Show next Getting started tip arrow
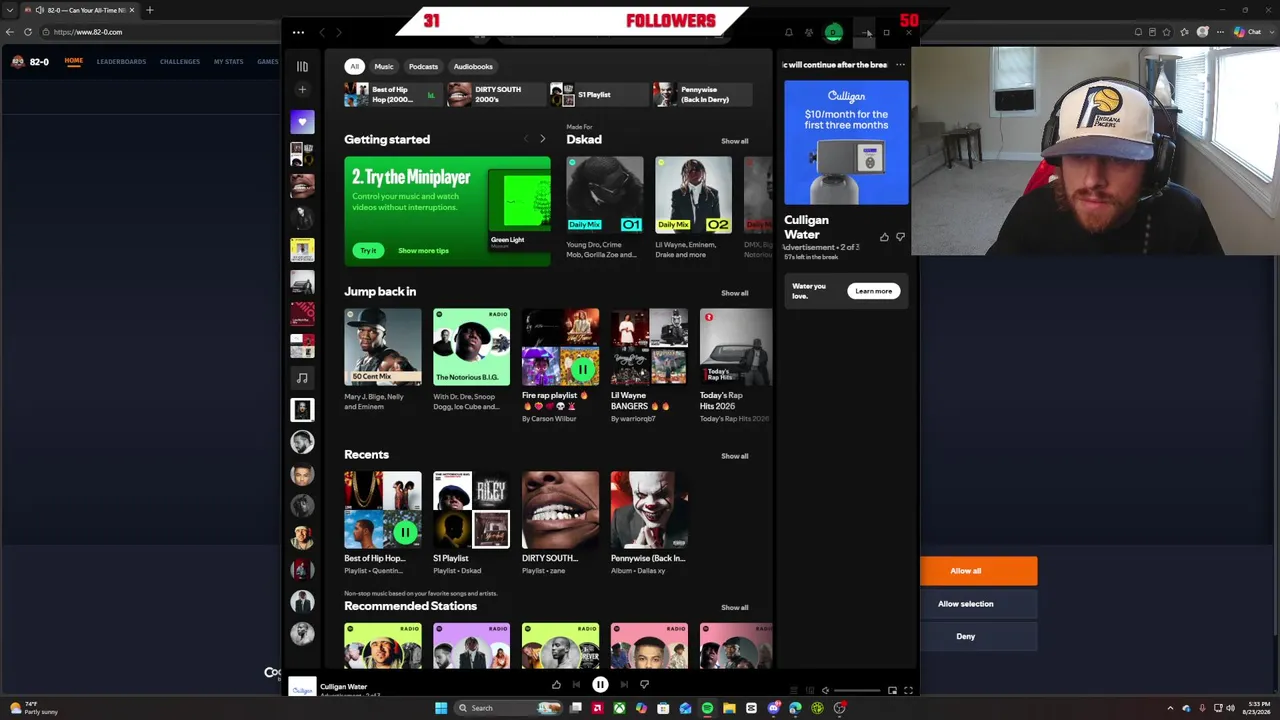Image resolution: width=1280 pixels, height=720 pixels. [x=542, y=139]
